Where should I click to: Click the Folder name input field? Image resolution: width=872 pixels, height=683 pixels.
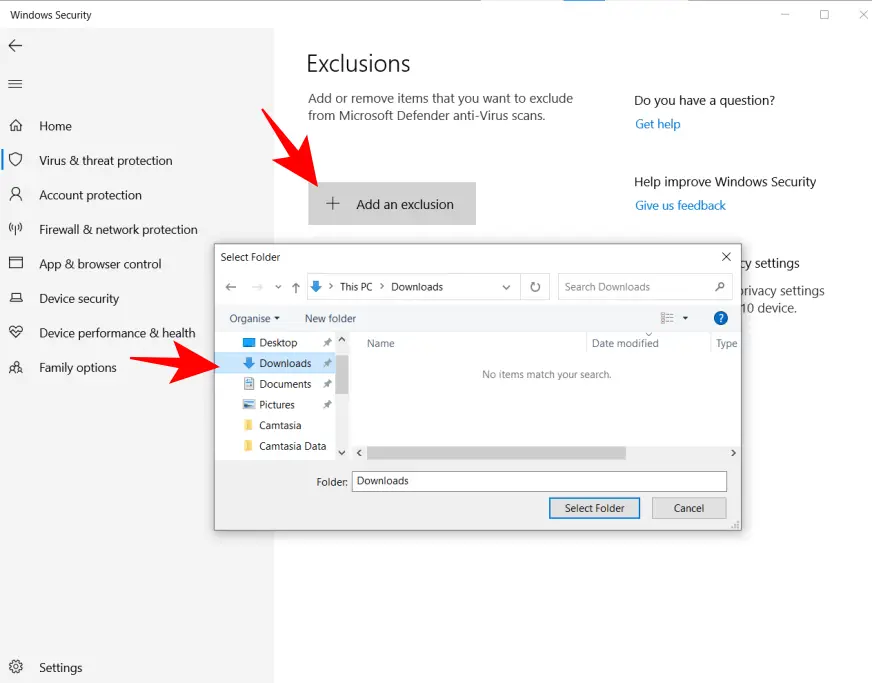pyautogui.click(x=539, y=481)
